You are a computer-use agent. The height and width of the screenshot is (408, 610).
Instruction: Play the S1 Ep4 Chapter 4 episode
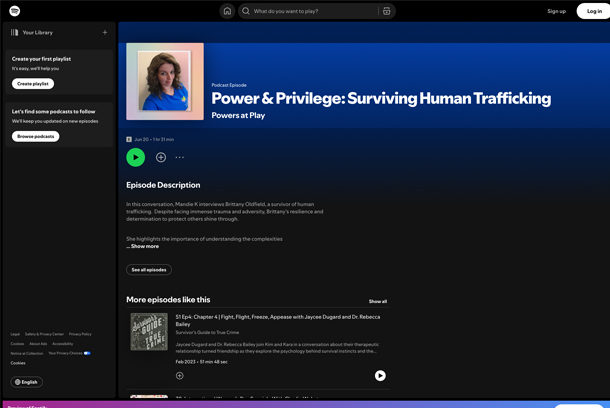[x=380, y=375]
